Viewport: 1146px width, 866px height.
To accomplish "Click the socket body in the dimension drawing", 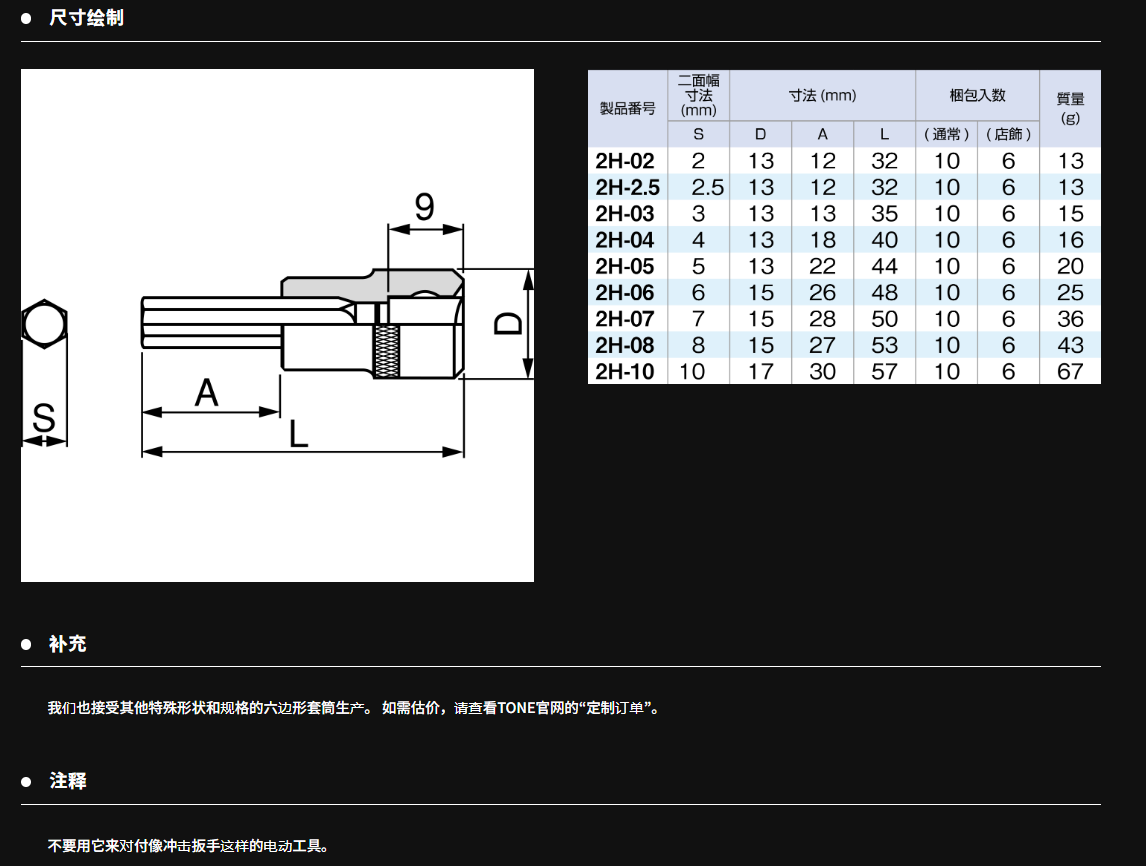I will pyautogui.click(x=420, y=338).
